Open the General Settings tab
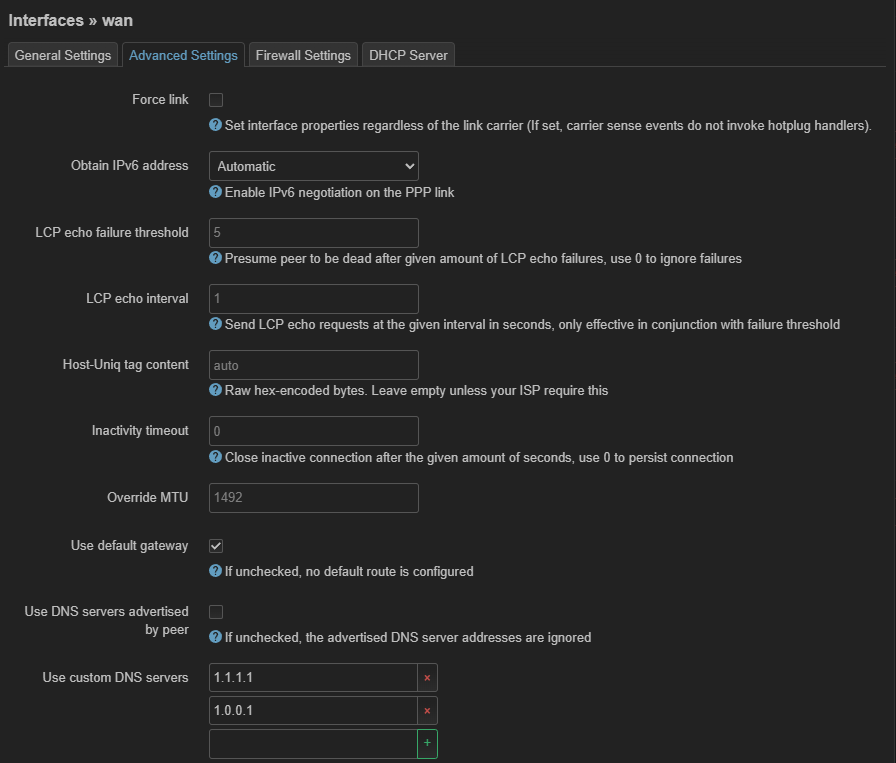This screenshot has width=896, height=763. pyautogui.click(x=63, y=55)
